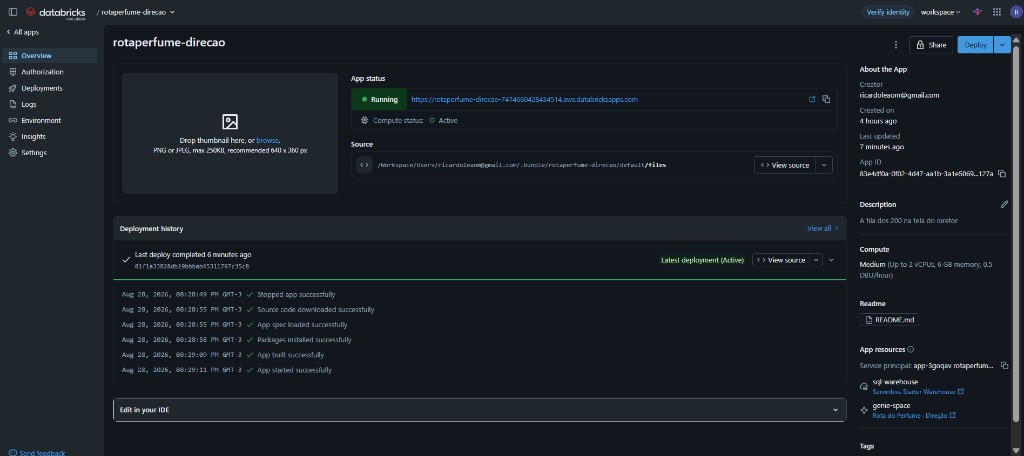Viewport: 1024px width, 456px height.
Task: Click View source in Source section
Action: [x=785, y=165]
